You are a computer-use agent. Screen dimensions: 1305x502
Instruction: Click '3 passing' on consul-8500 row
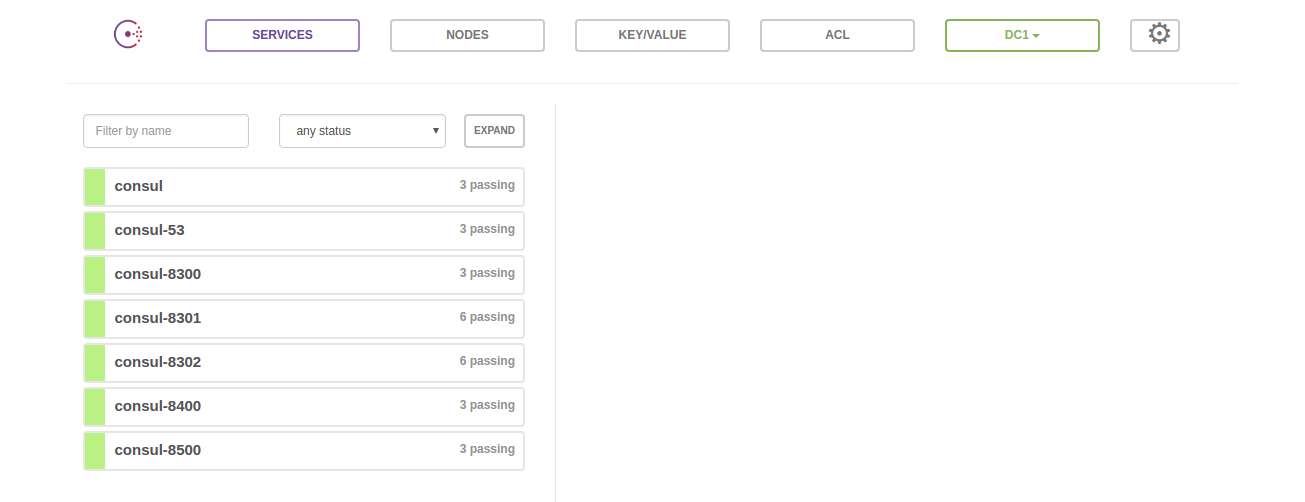tap(487, 449)
